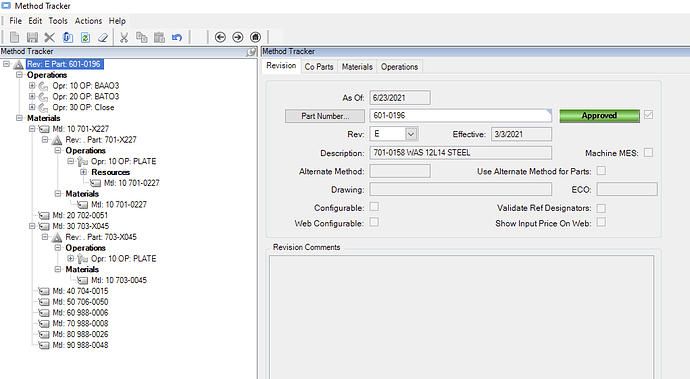Image resolution: width=690 pixels, height=379 pixels.
Task: Click the material icon beside Mtl: 90 988-0048
Action: (44, 345)
